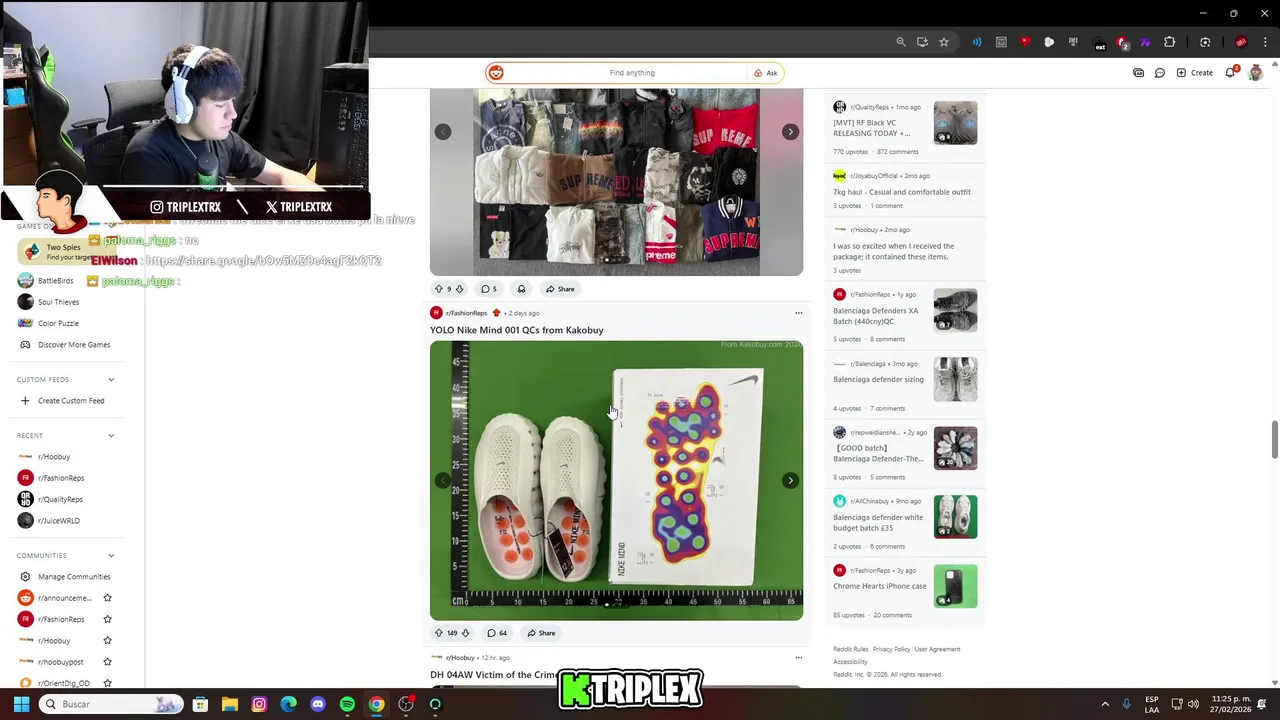
Task: Favorite r/FashionReps community with the star
Action: 107,619
